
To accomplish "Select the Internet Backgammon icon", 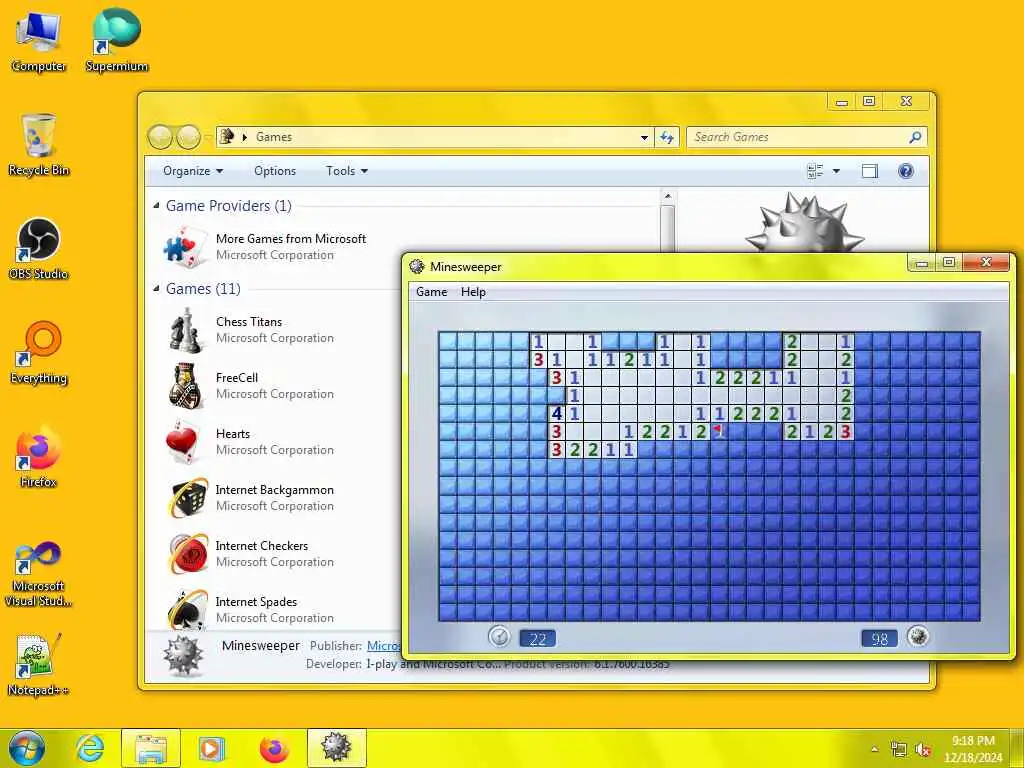I will (x=187, y=498).
